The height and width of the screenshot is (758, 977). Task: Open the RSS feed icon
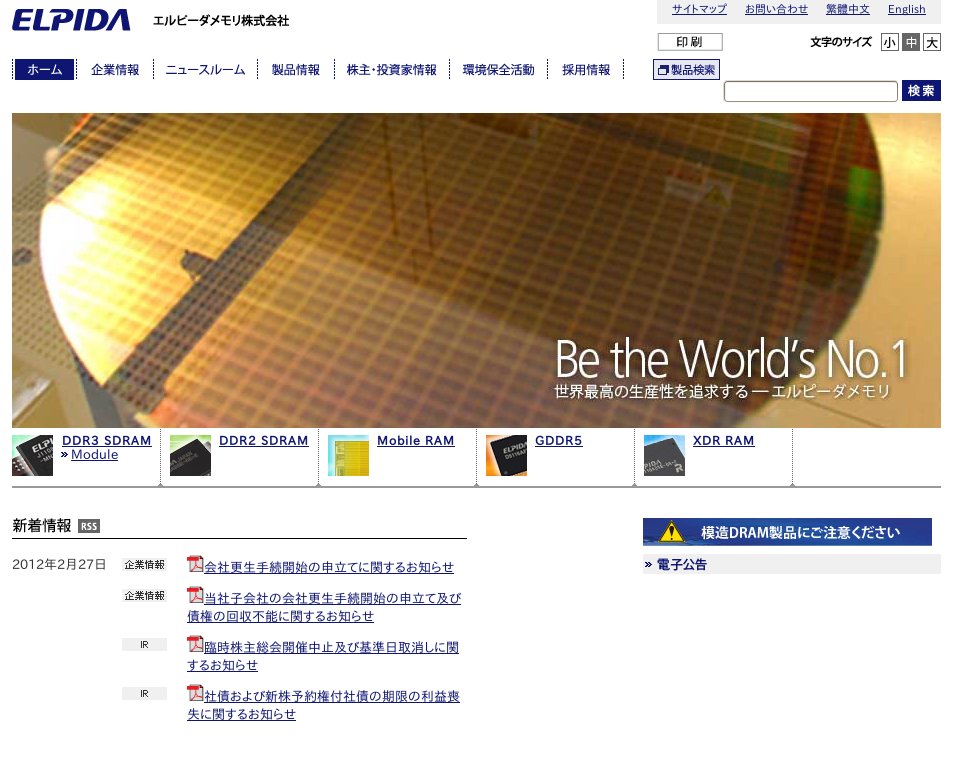pyautogui.click(x=89, y=526)
